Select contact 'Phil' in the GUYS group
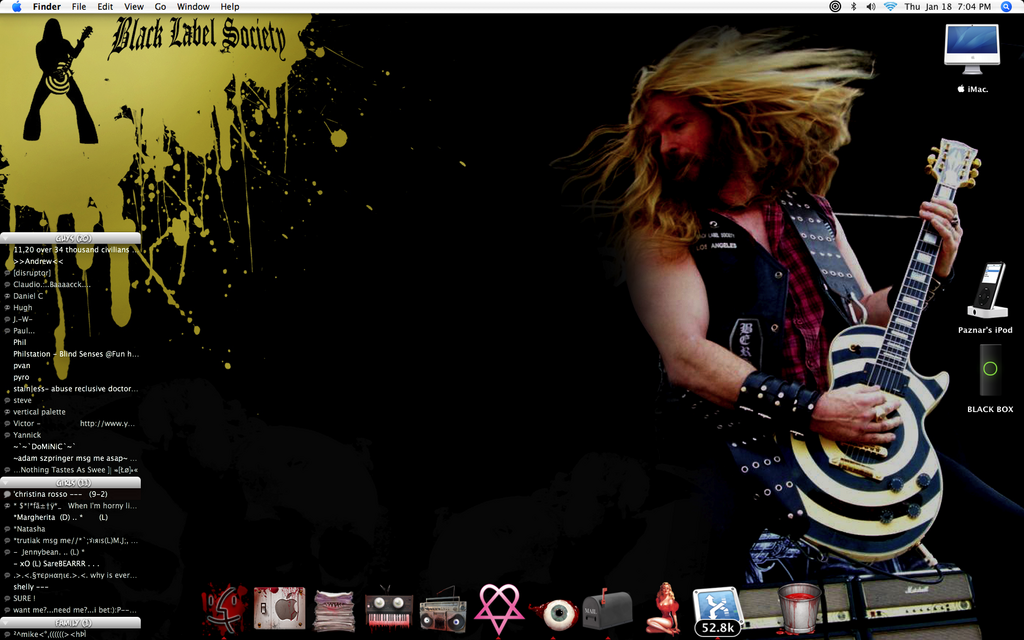The width and height of the screenshot is (1024, 640). click(71, 342)
